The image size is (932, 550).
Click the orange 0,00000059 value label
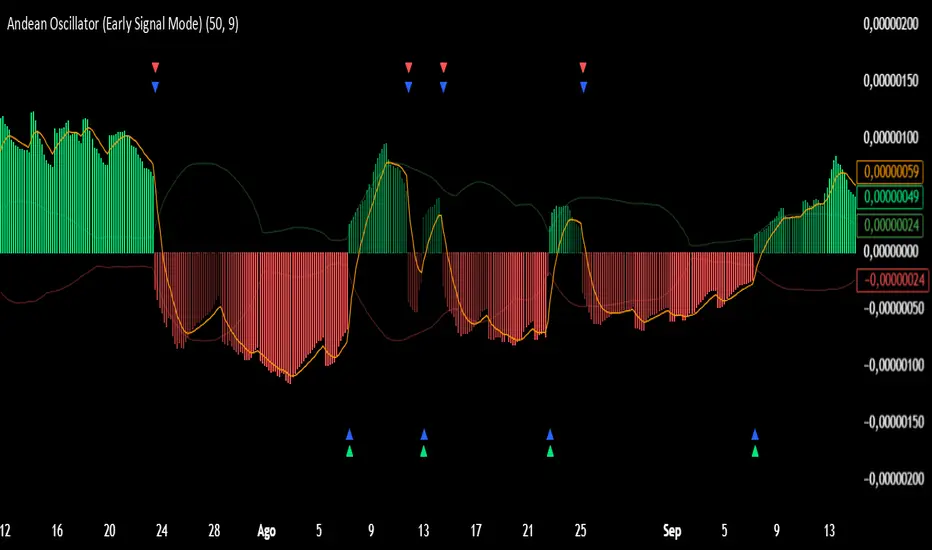890,172
